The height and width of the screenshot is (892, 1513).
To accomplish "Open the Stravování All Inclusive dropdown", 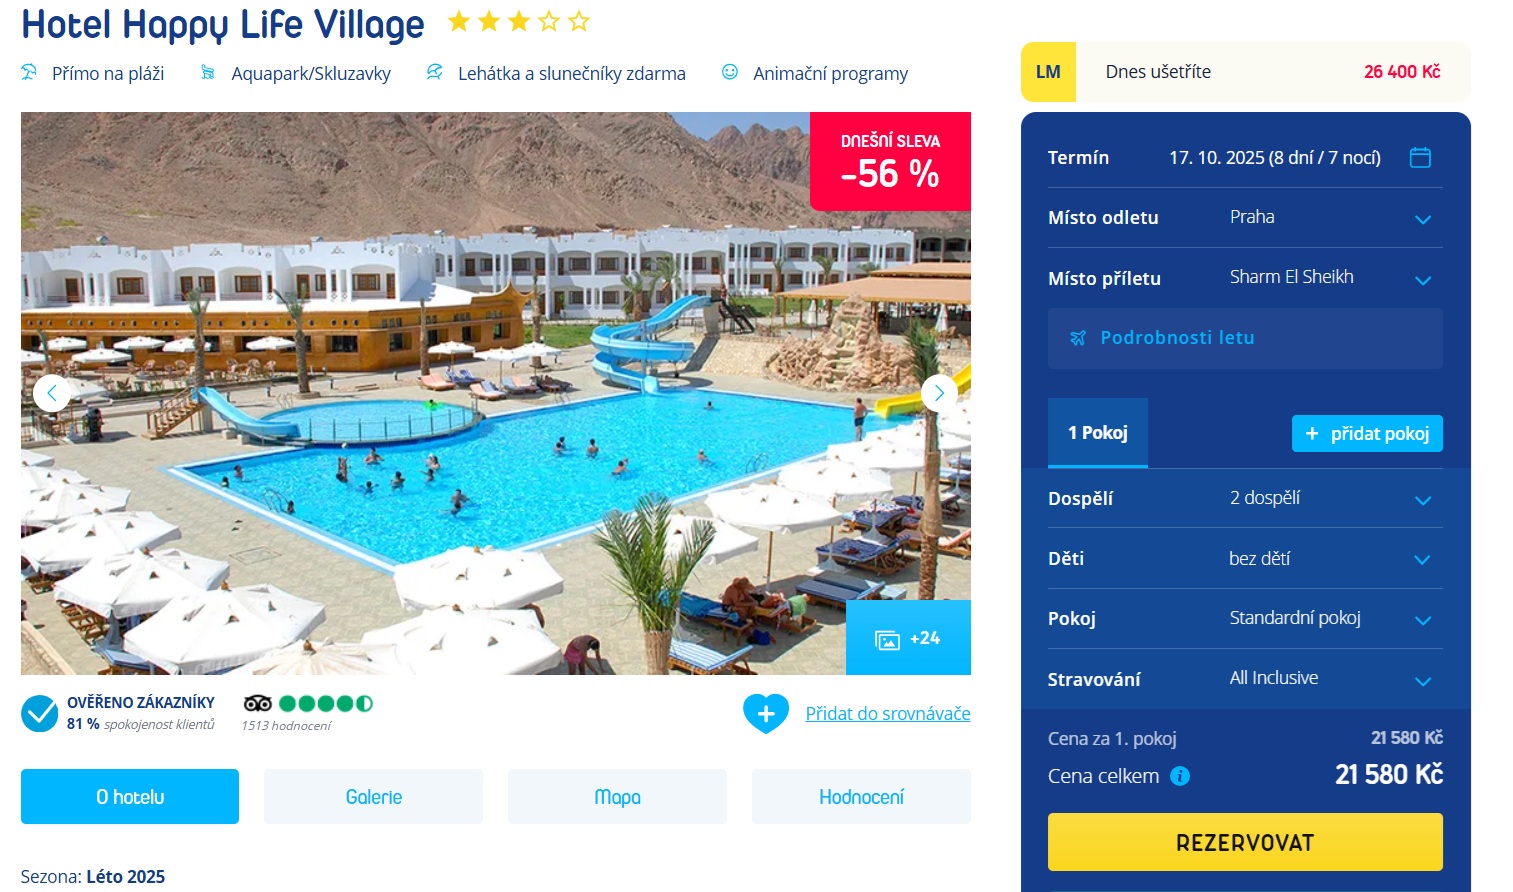I will pyautogui.click(x=1245, y=679).
